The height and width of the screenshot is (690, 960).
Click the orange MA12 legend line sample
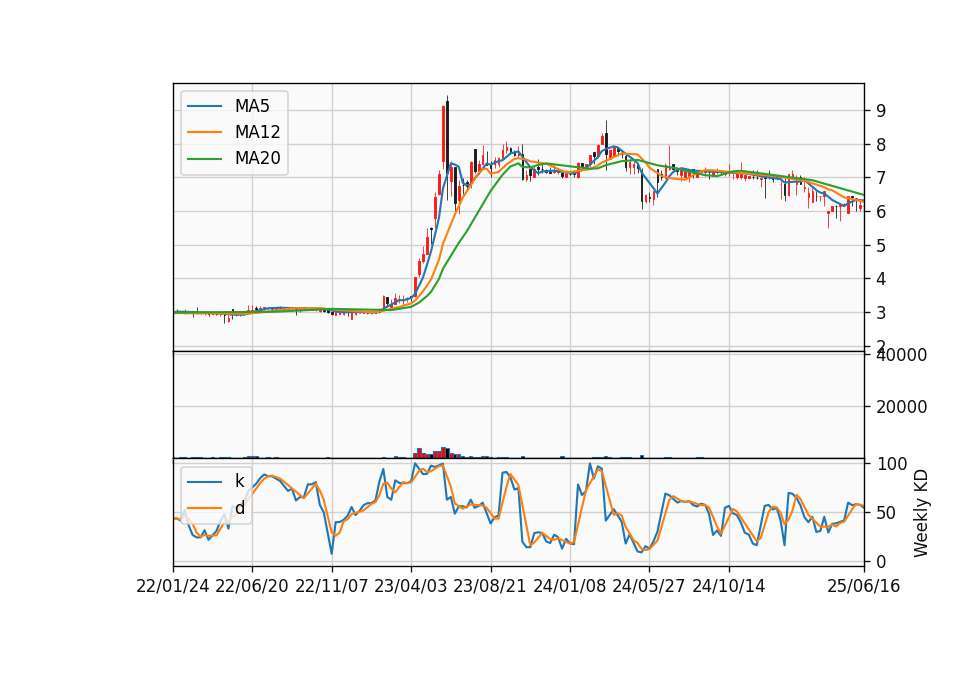[x=204, y=132]
